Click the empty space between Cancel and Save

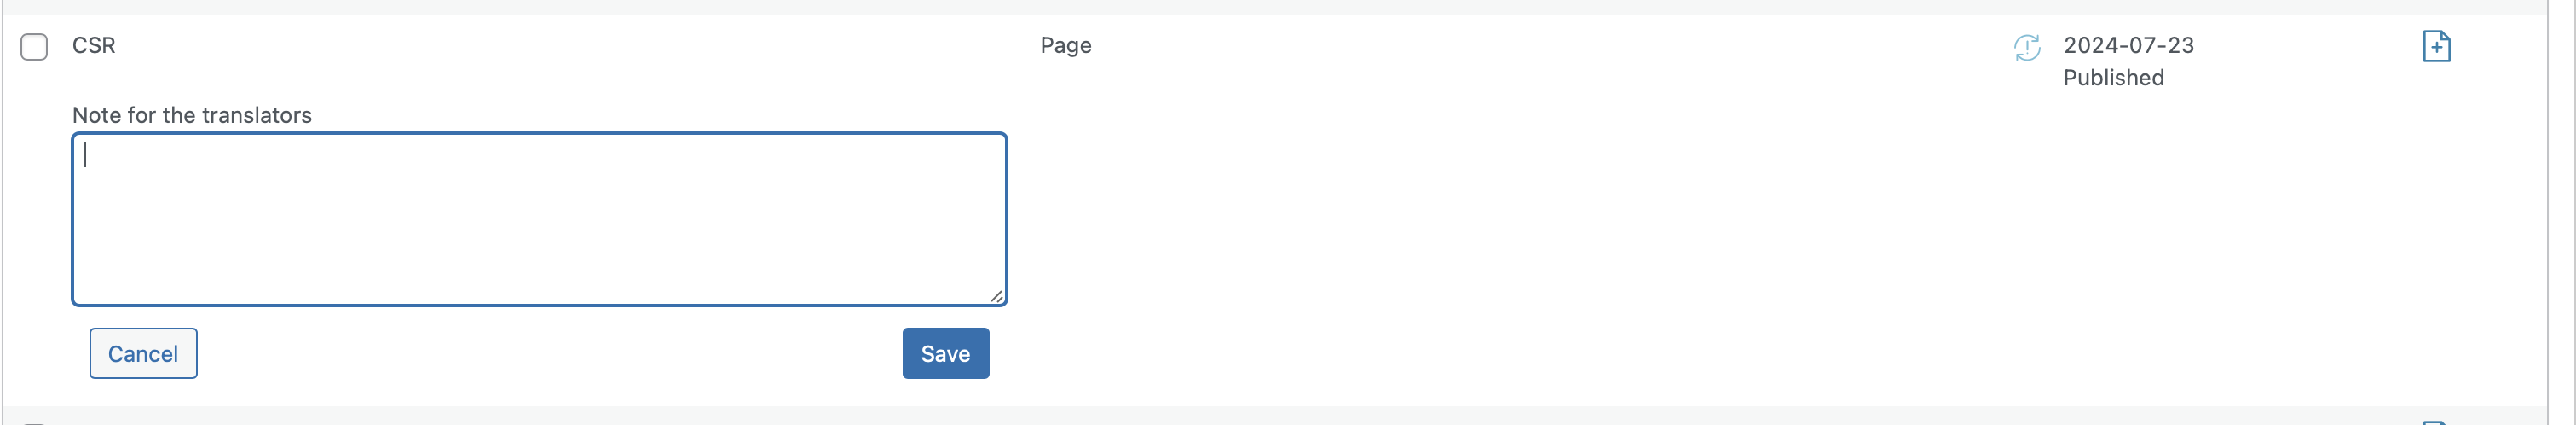pyautogui.click(x=549, y=353)
